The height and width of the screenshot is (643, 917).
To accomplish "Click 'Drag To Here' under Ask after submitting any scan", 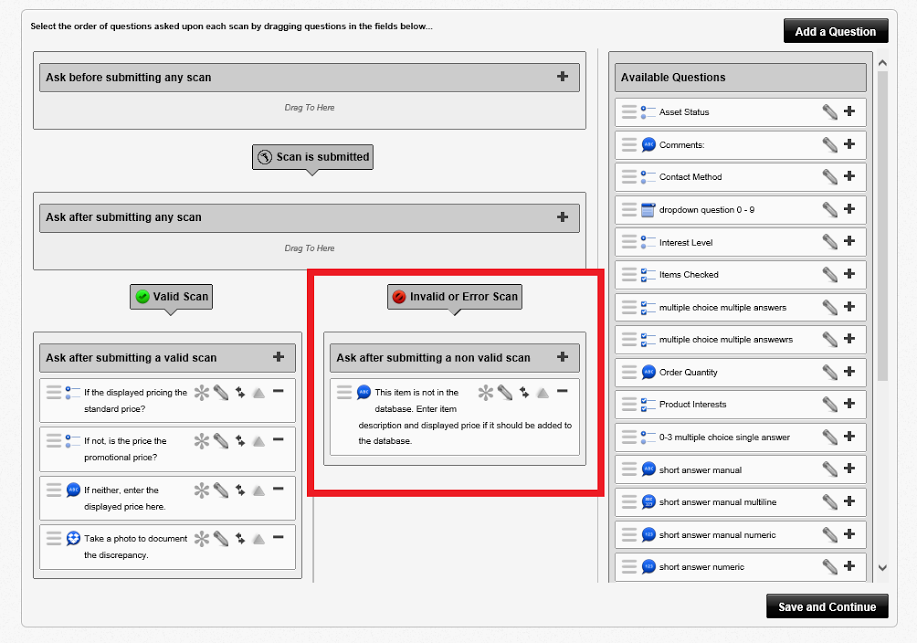I will pos(309,248).
